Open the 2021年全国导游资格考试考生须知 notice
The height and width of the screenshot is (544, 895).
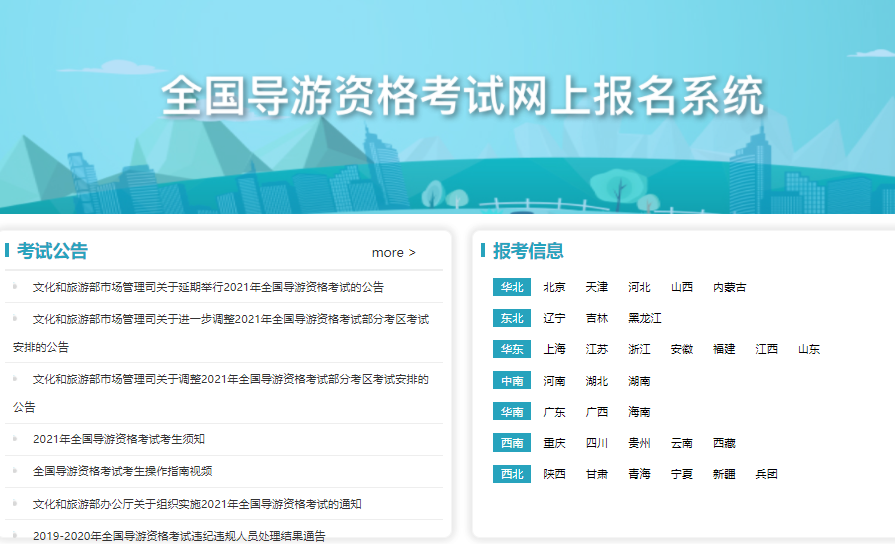click(x=118, y=439)
